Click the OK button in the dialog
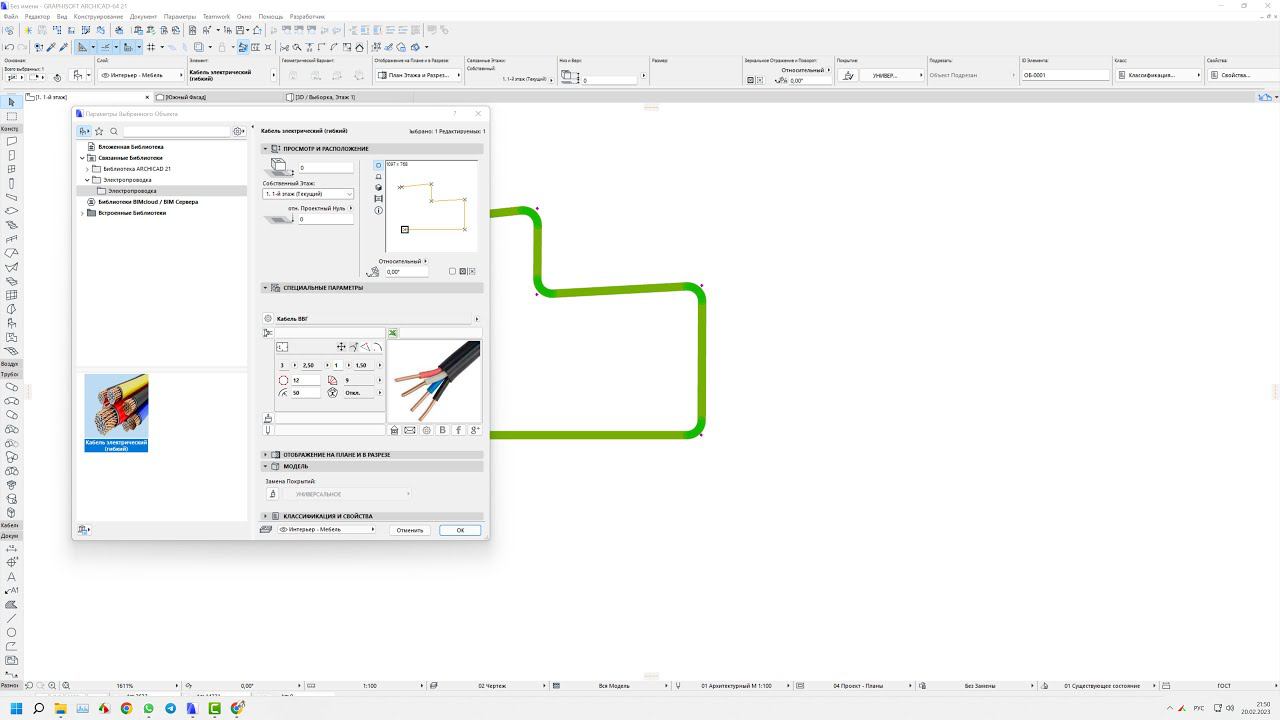Image resolution: width=1280 pixels, height=720 pixels. pyautogui.click(x=460, y=530)
